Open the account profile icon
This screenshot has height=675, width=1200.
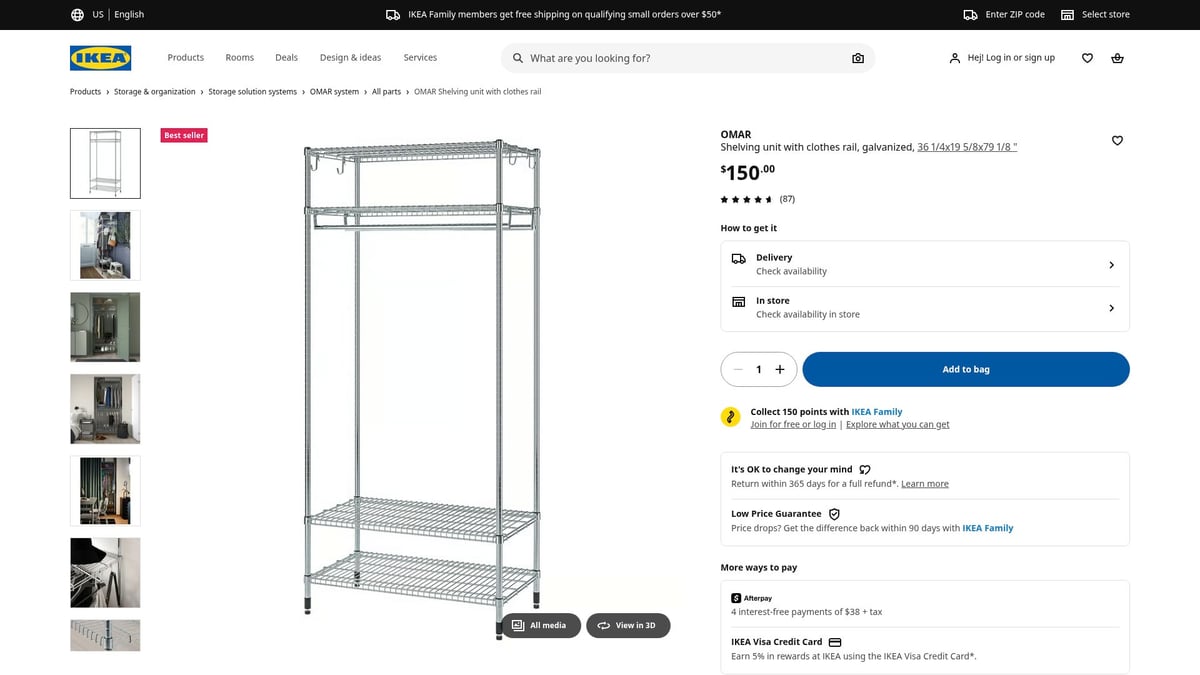(953, 58)
